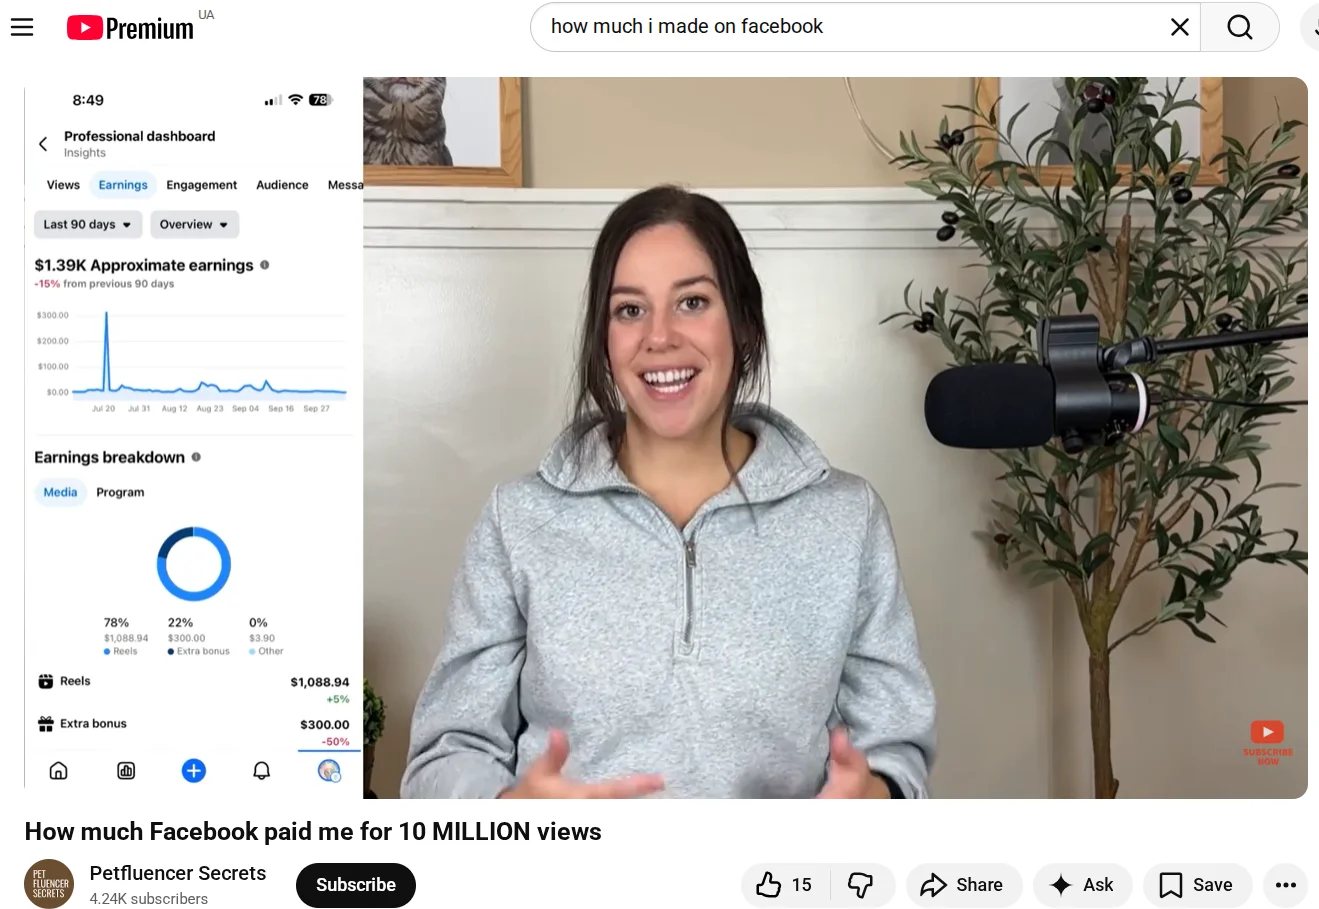Toggle the like button on the video
Screen dimensions: 1319x909
pos(784,885)
